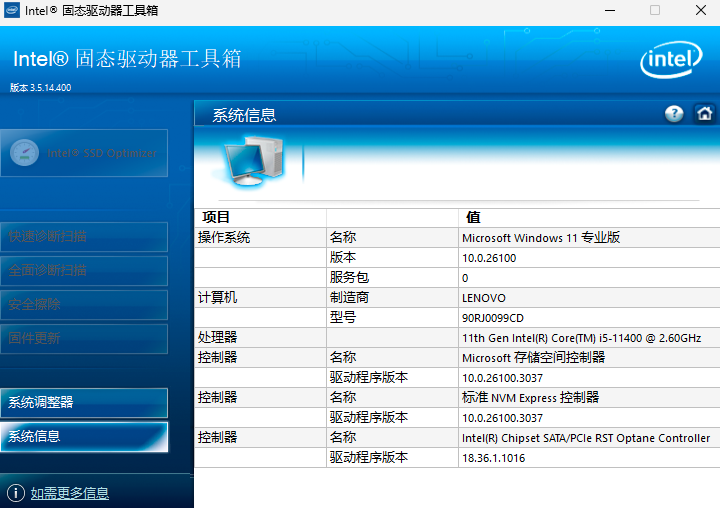
Task: Close the Intel toolbox window
Action: pyautogui.click(x=701, y=10)
